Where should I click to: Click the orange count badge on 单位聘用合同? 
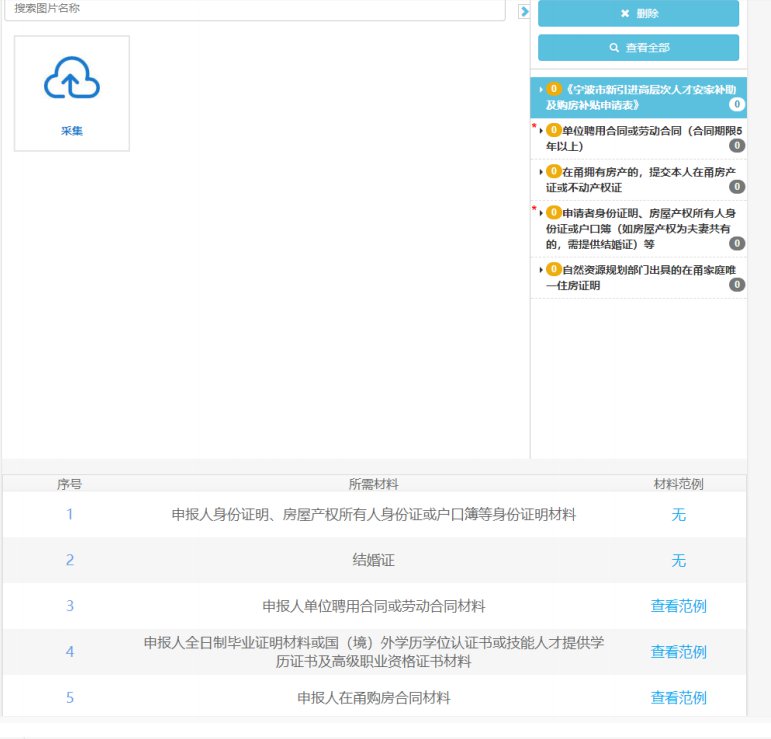pyautogui.click(x=554, y=130)
